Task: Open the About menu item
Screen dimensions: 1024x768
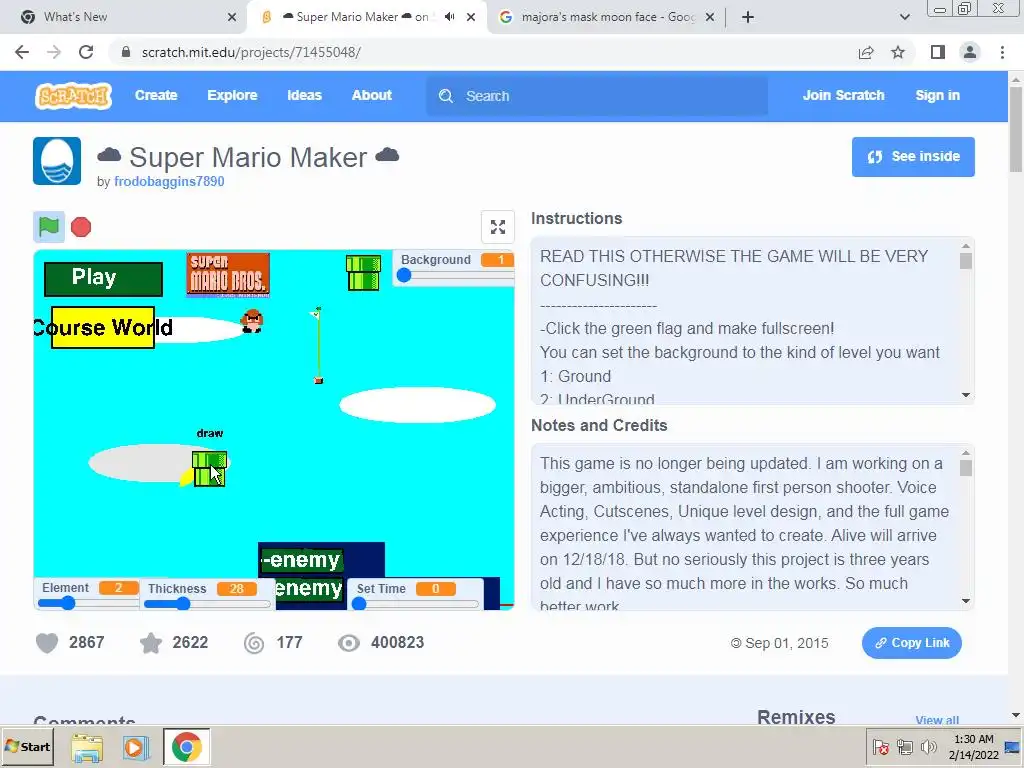Action: (372, 95)
